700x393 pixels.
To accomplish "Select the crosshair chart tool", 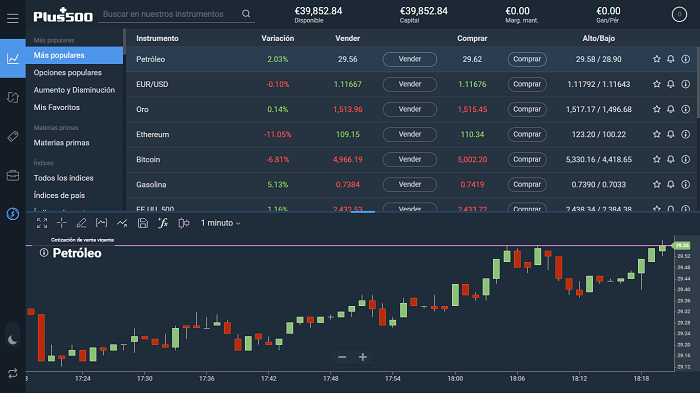I will point(62,223).
